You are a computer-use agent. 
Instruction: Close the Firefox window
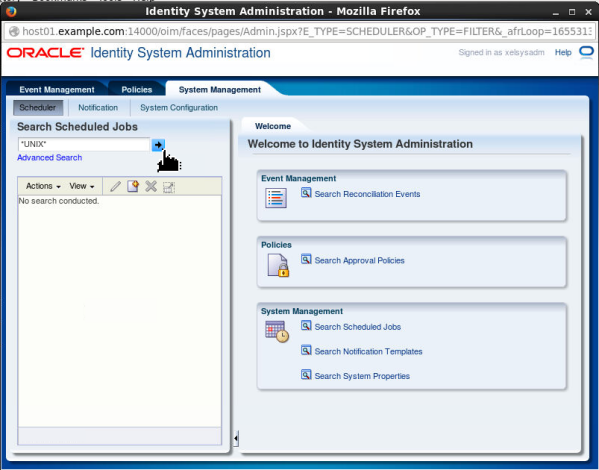pyautogui.click(x=588, y=12)
